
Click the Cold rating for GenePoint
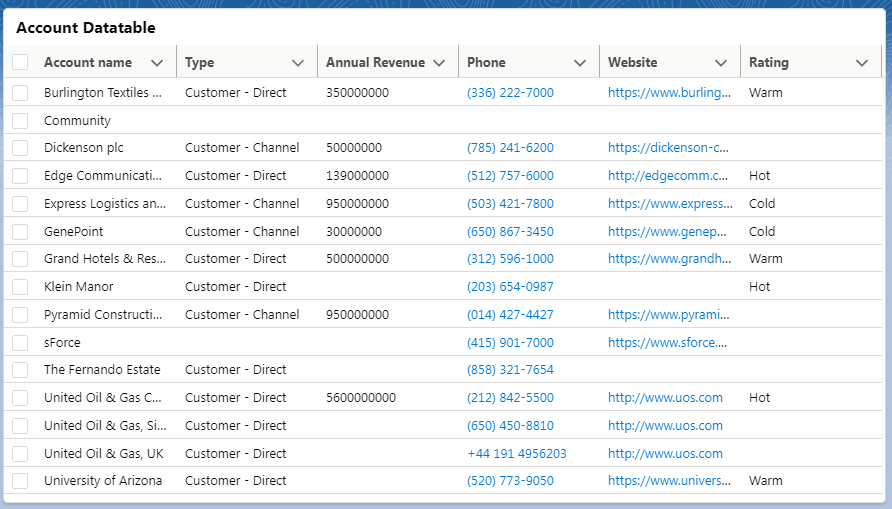762,231
